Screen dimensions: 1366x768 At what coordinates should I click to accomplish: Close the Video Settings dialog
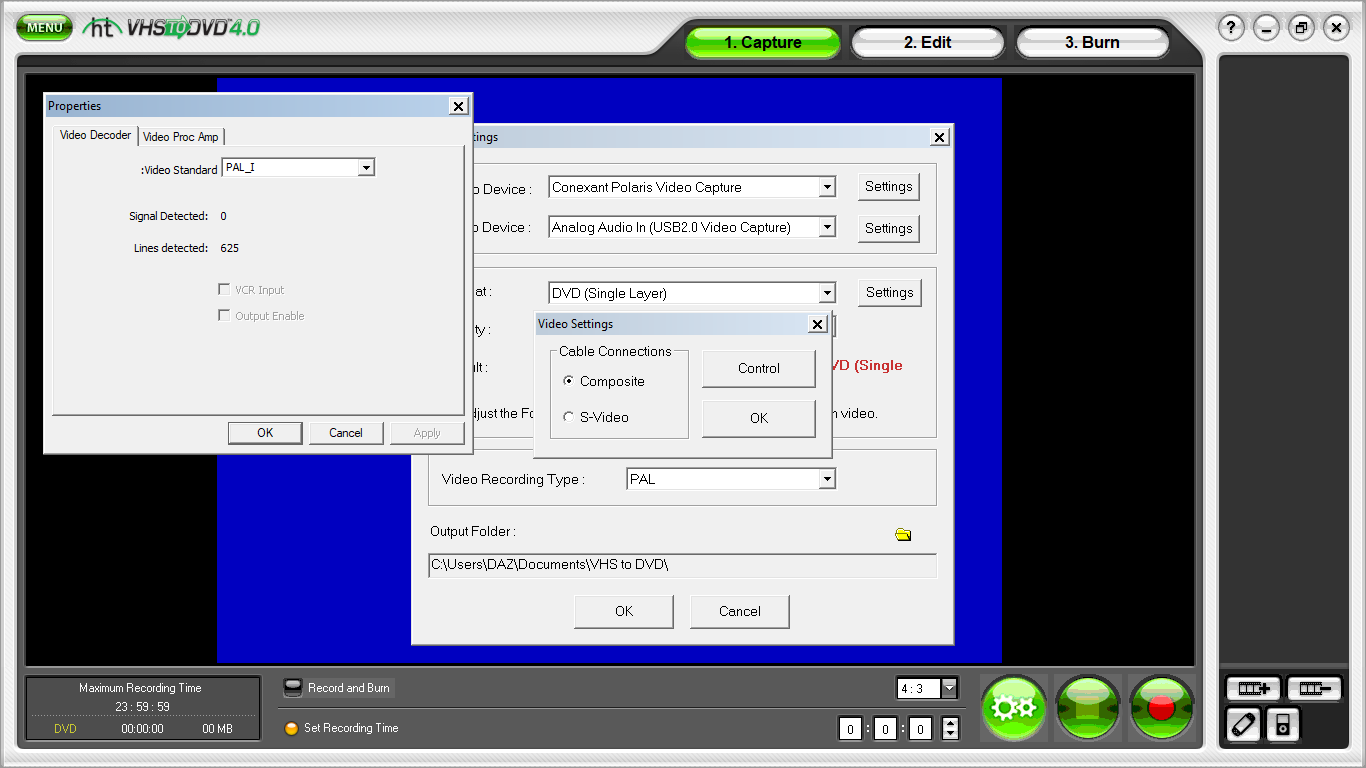[x=817, y=324]
